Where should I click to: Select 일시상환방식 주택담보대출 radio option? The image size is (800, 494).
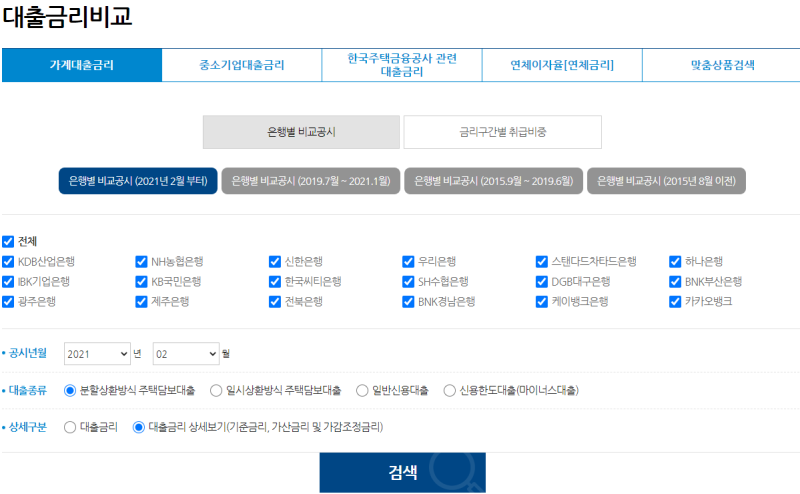pos(216,391)
